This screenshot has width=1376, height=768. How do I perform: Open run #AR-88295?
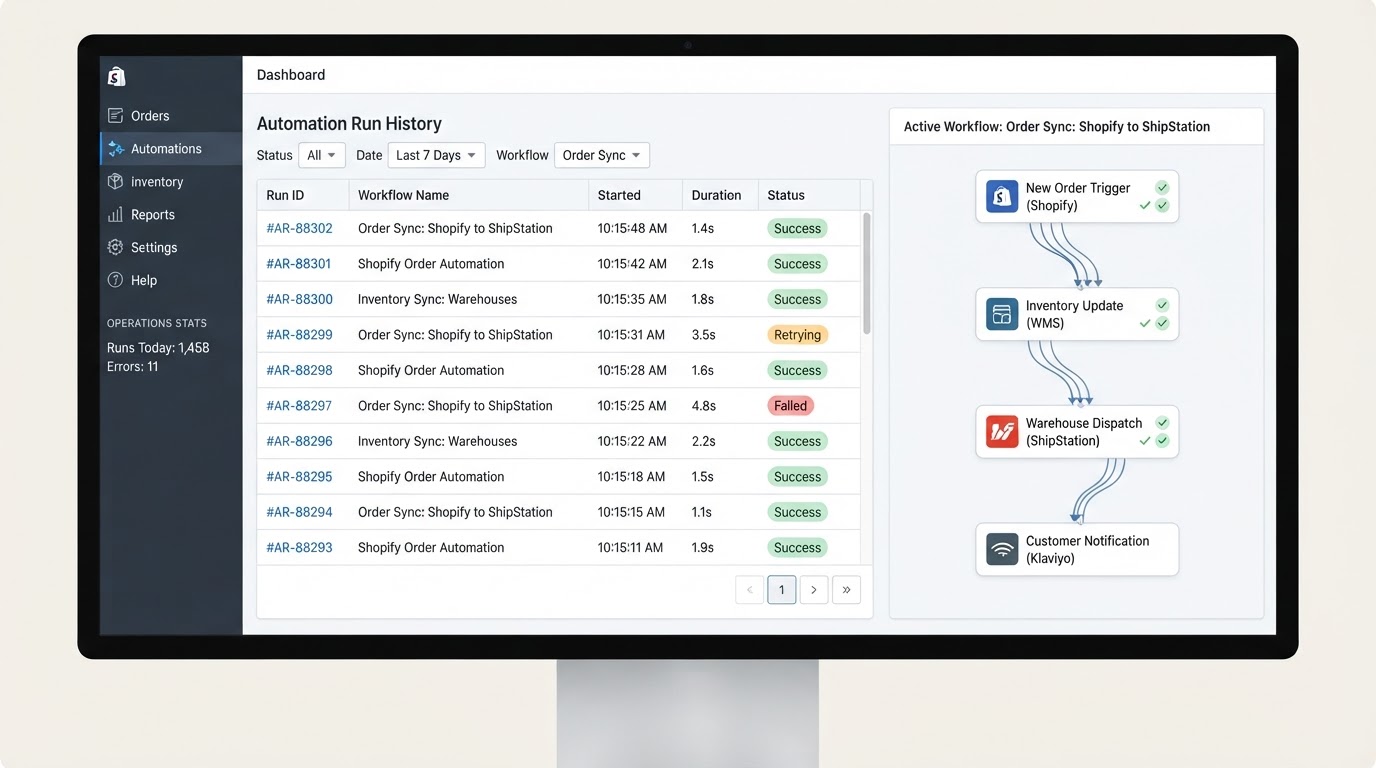click(299, 477)
